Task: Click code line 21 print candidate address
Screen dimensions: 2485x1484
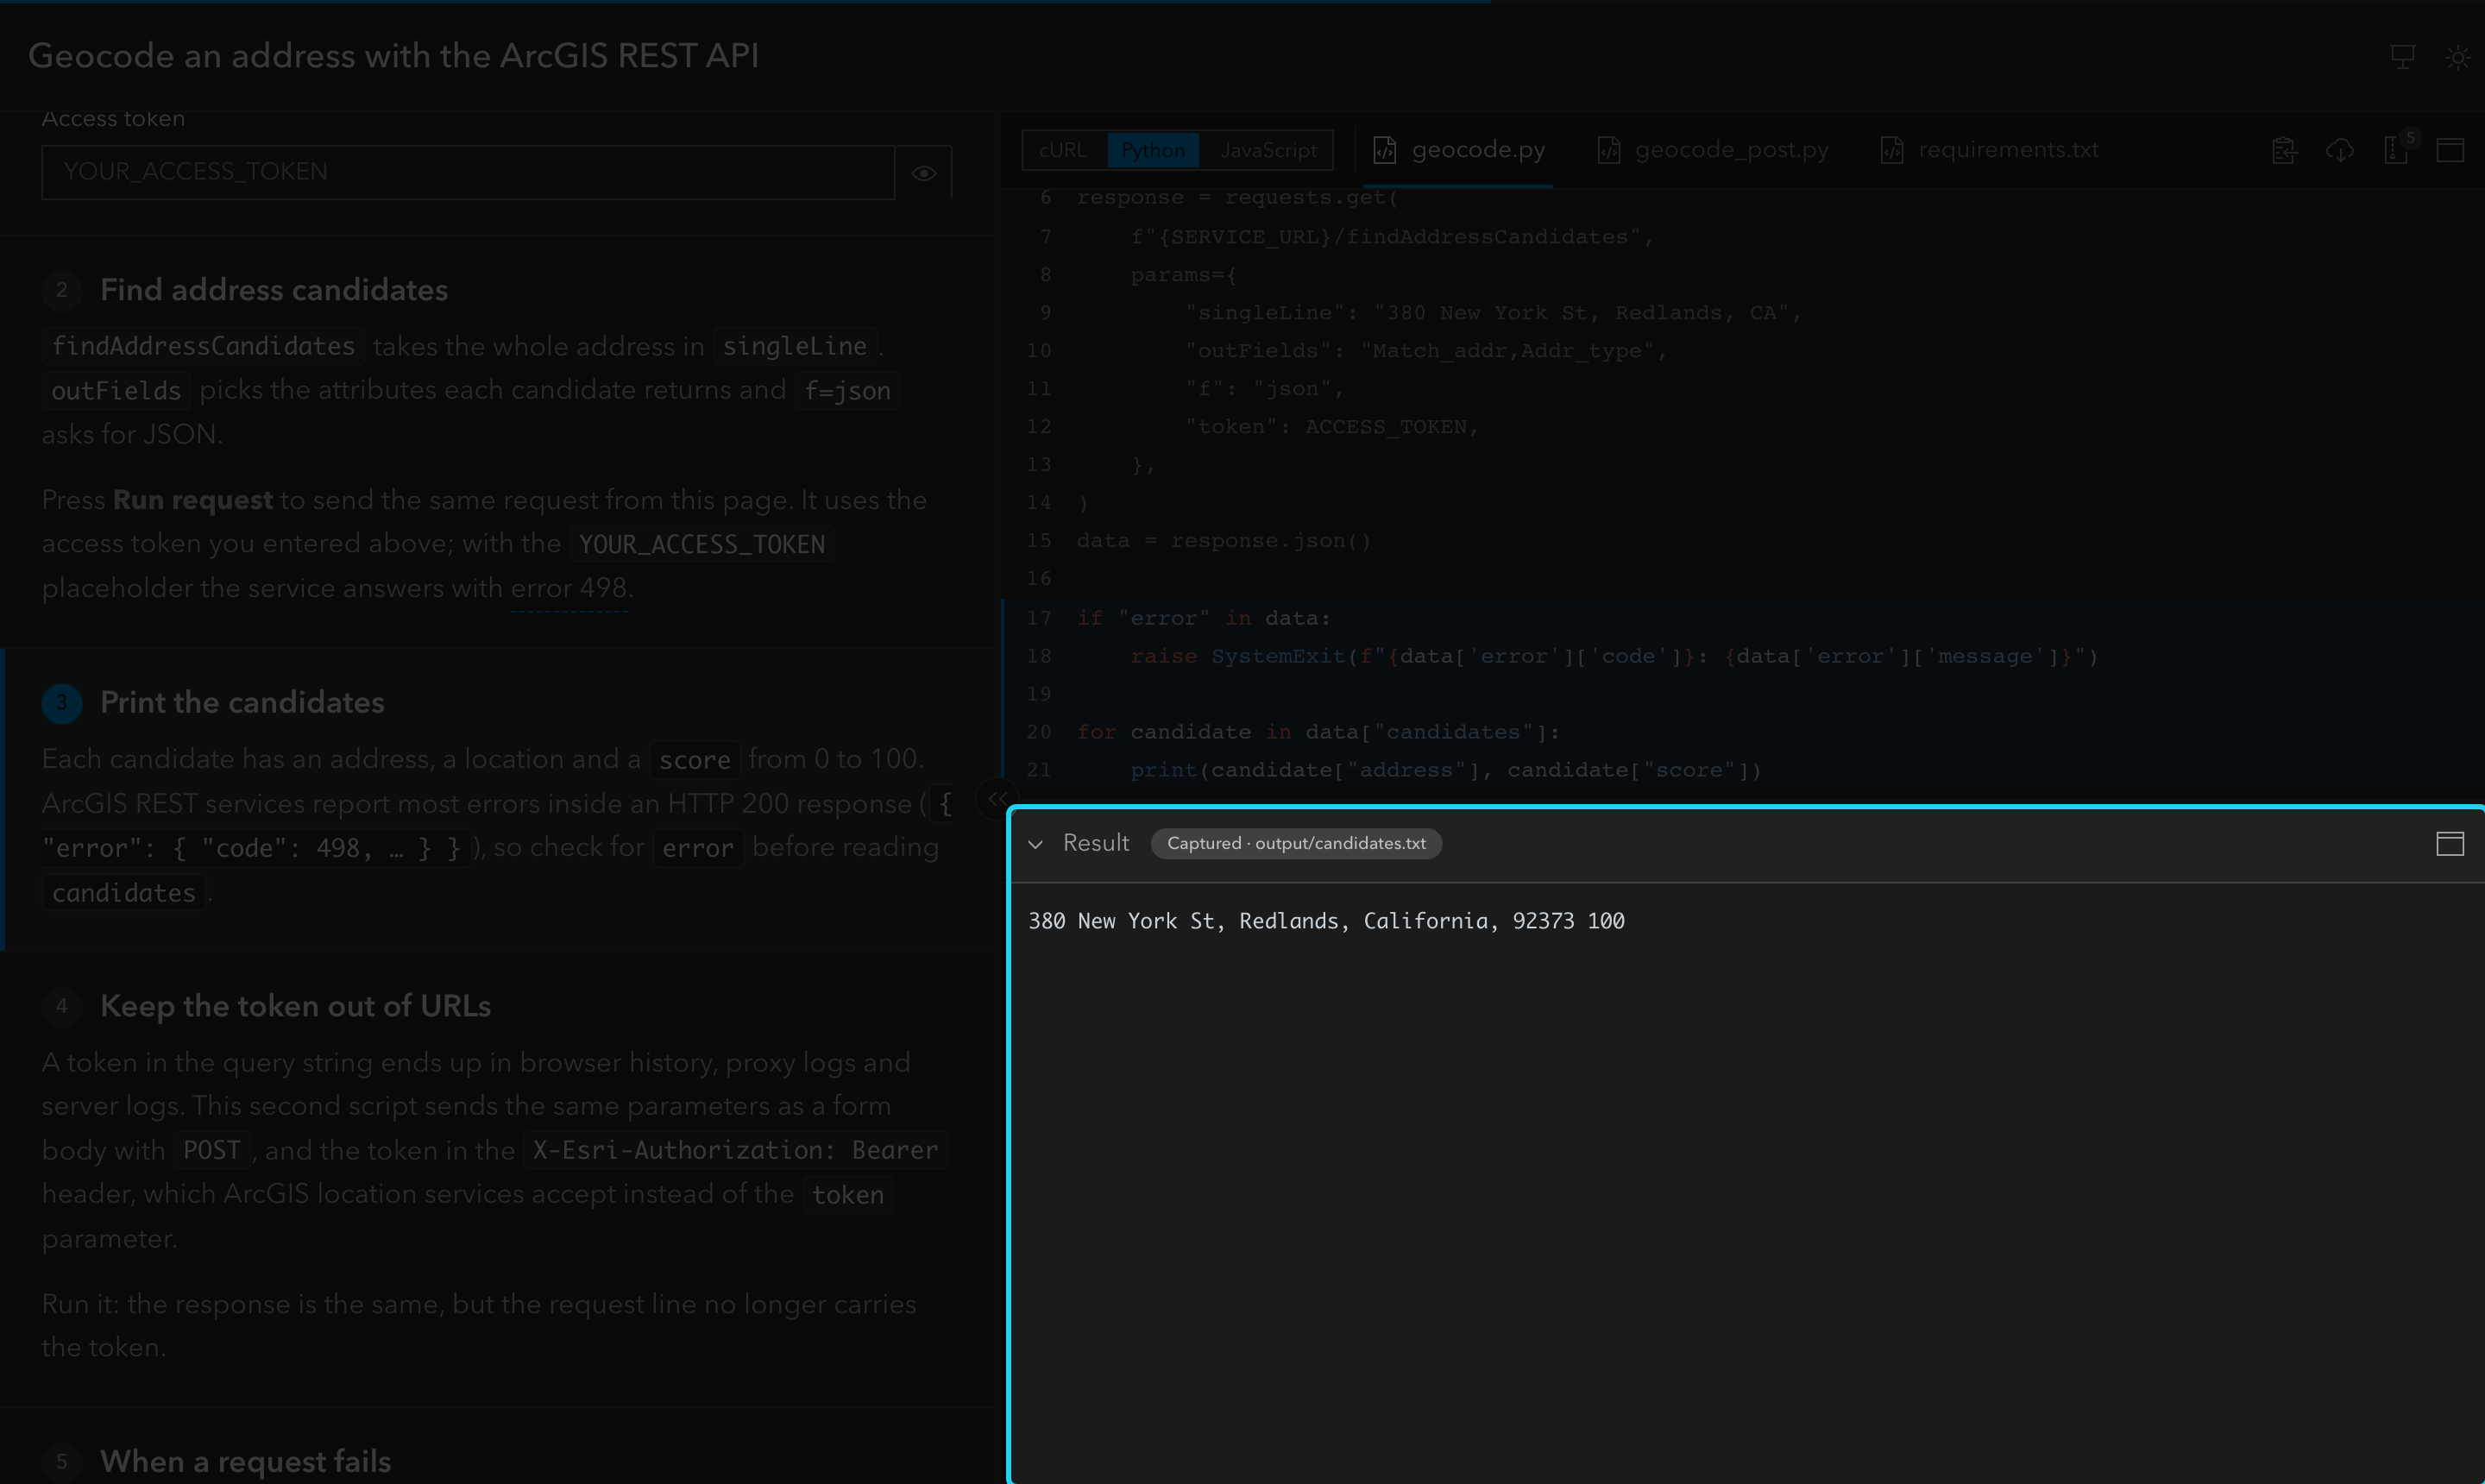Action: pyautogui.click(x=1445, y=771)
